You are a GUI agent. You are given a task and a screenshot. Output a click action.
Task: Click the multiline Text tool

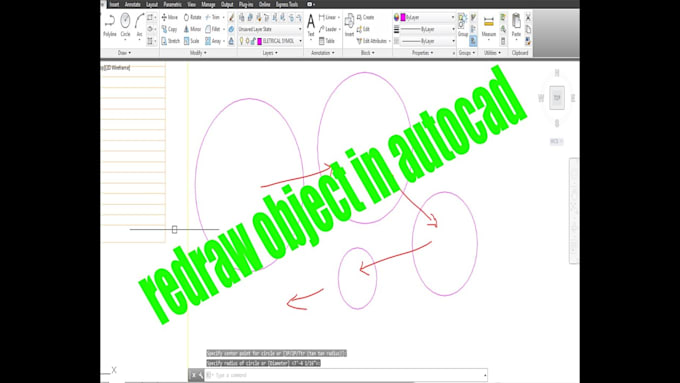pyautogui.click(x=311, y=25)
